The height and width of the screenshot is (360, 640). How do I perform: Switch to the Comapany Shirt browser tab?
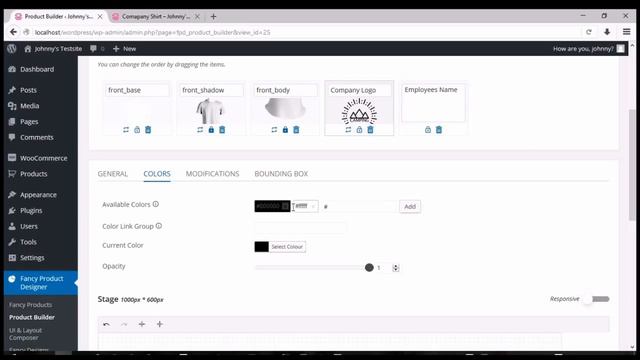155,16
